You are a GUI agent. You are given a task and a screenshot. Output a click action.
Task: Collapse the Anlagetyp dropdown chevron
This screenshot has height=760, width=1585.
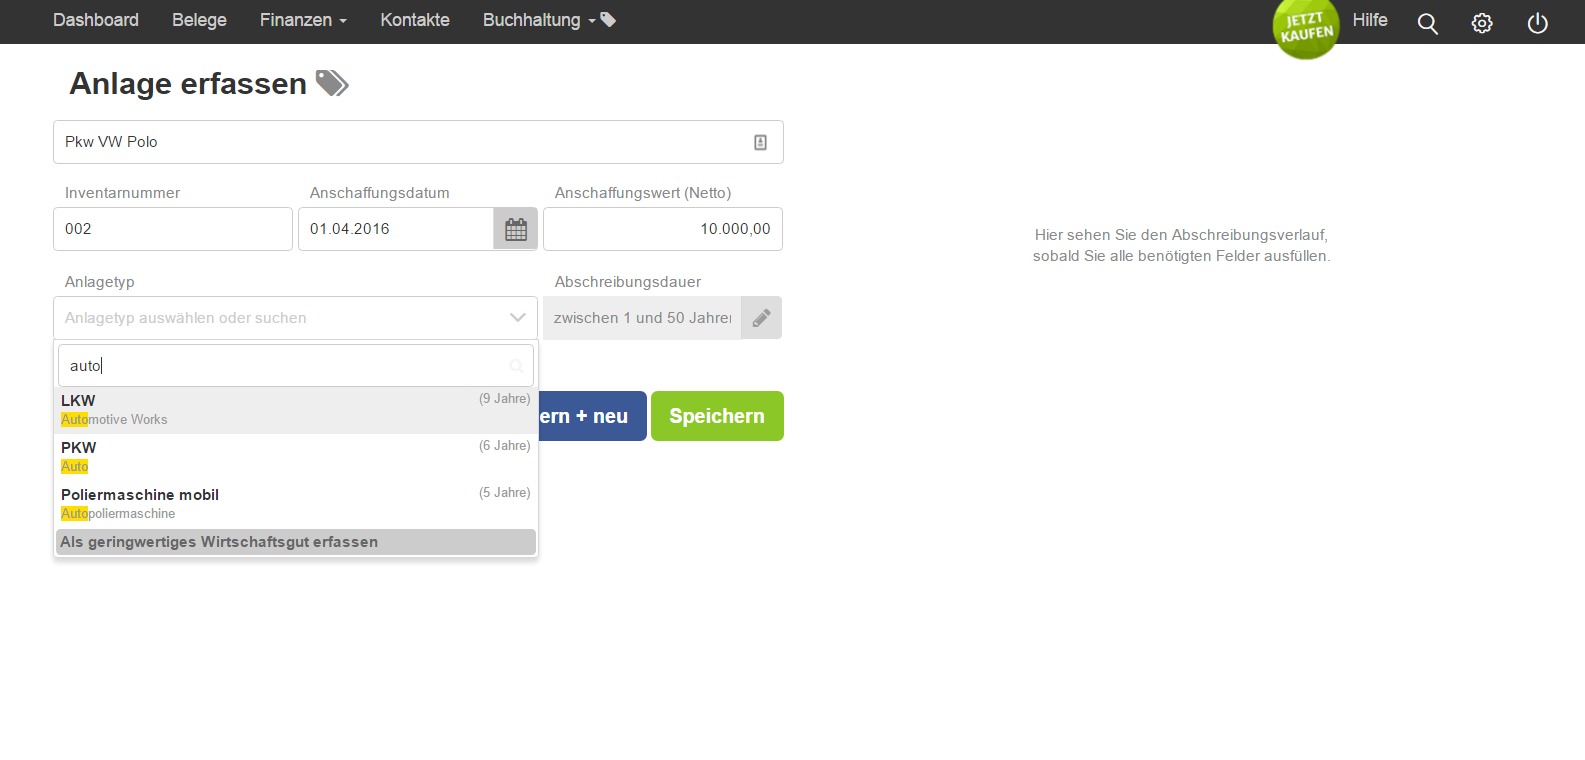[517, 318]
